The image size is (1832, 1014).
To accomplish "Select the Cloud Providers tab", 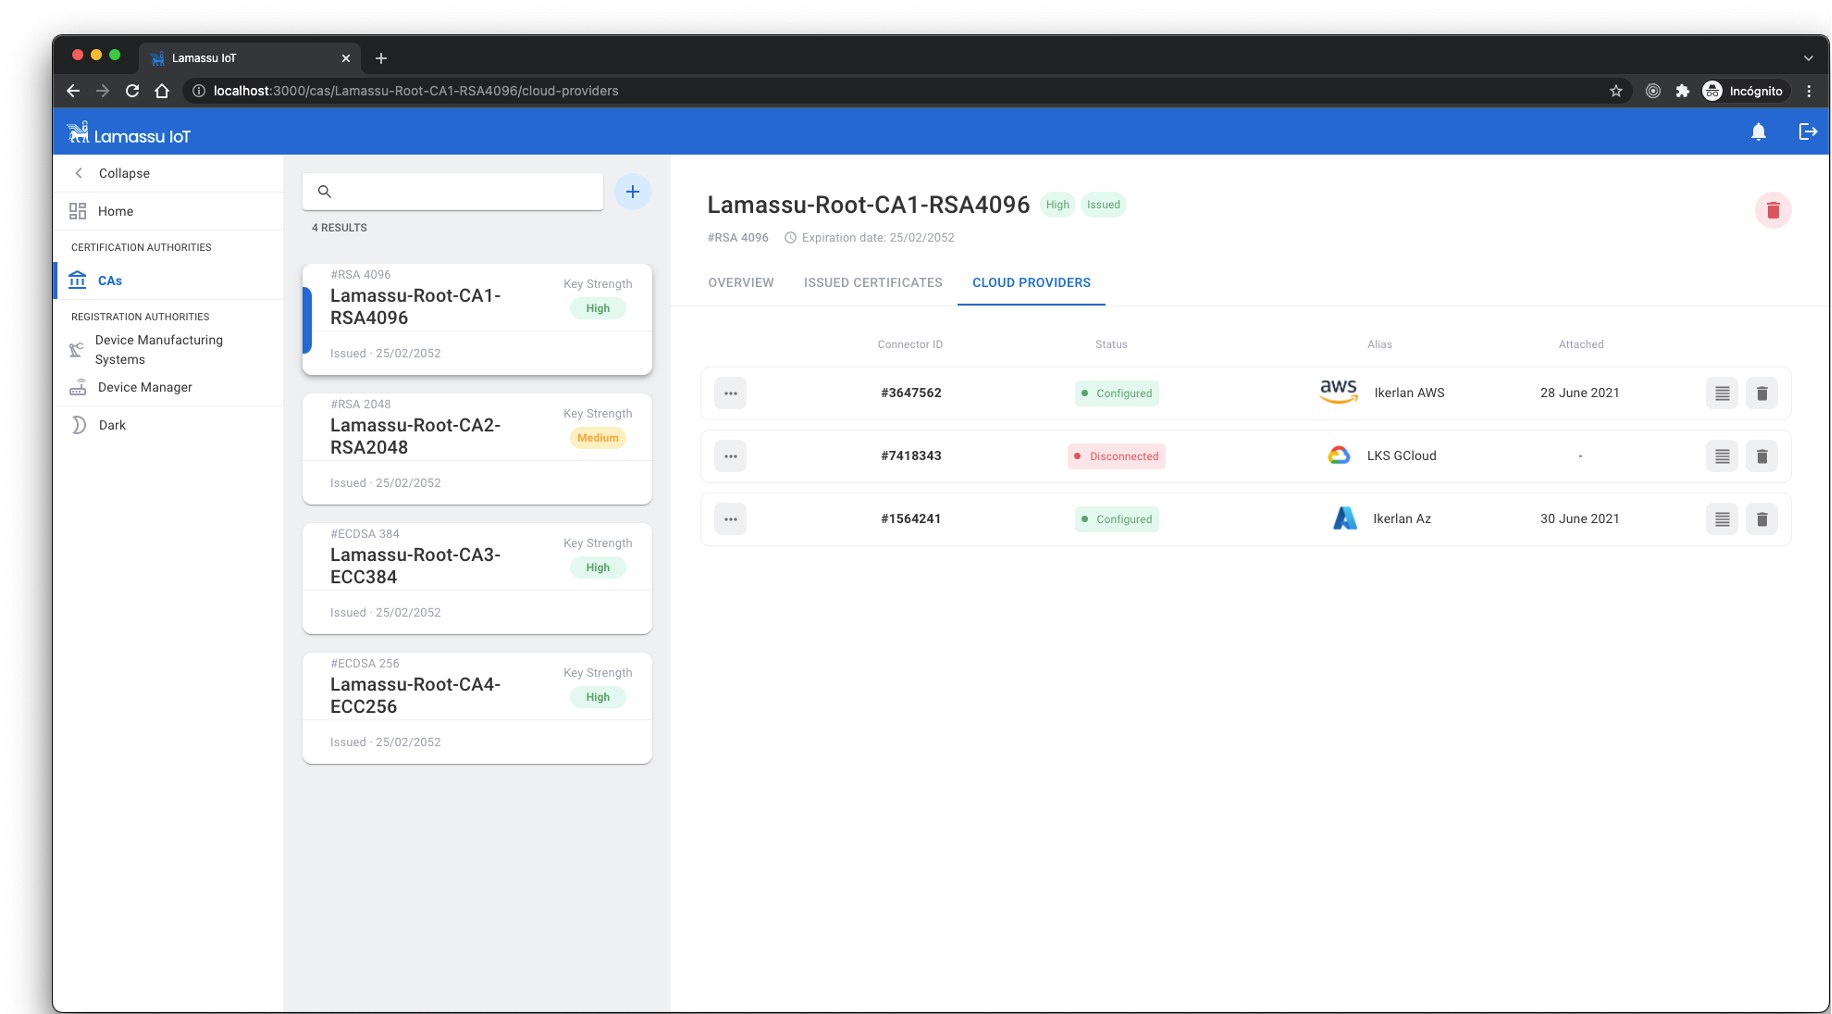I will [1031, 283].
